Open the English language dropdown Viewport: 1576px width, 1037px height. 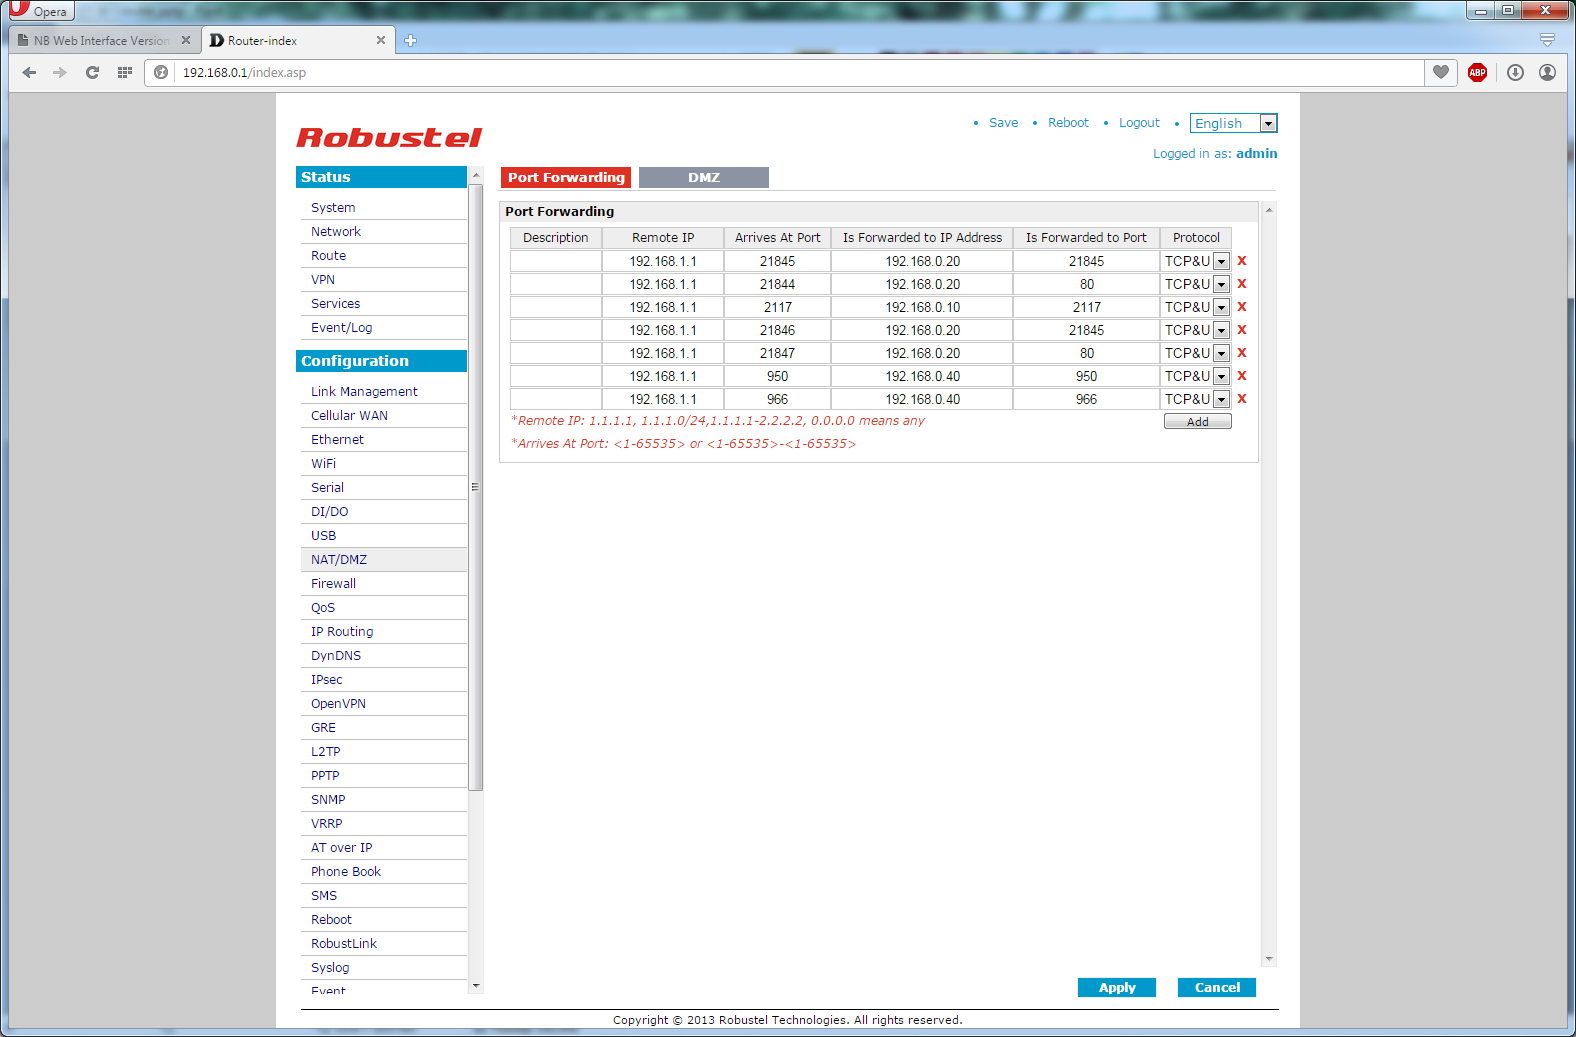[1233, 123]
